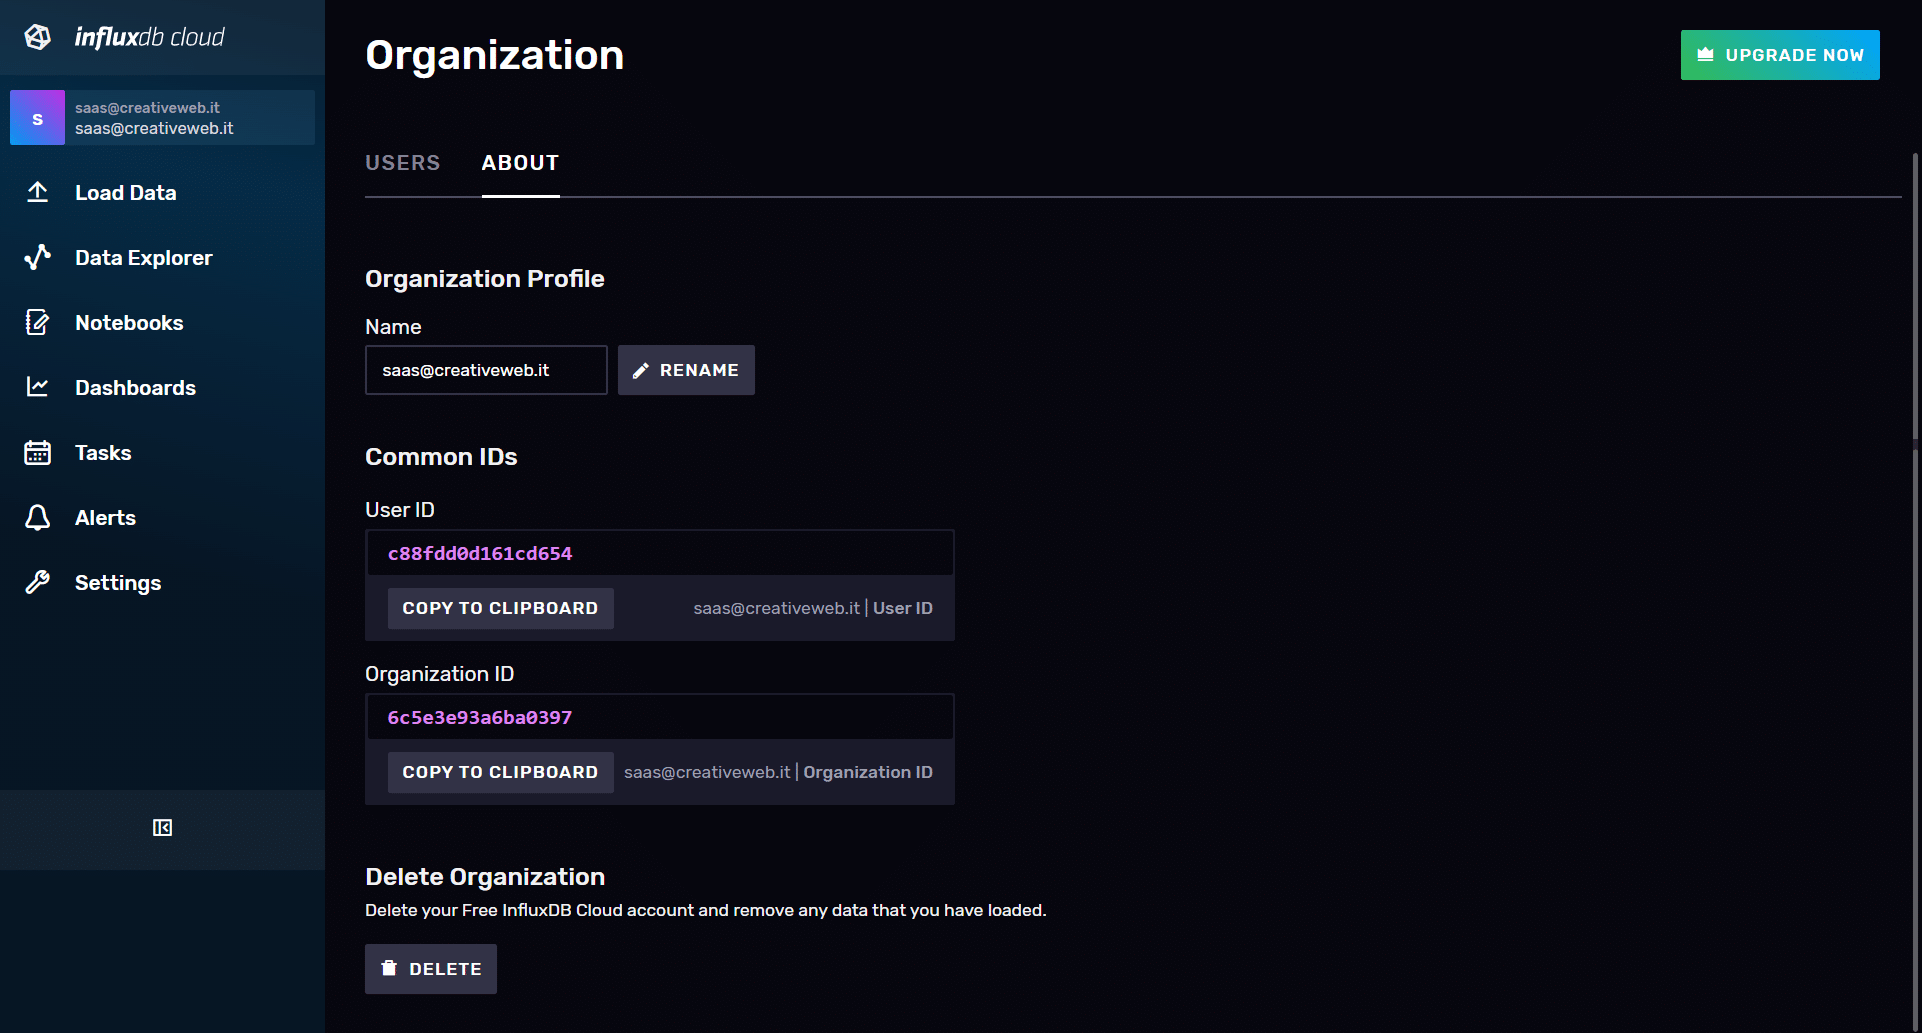Image resolution: width=1922 pixels, height=1033 pixels.
Task: Delete the organization
Action: [x=431, y=969]
